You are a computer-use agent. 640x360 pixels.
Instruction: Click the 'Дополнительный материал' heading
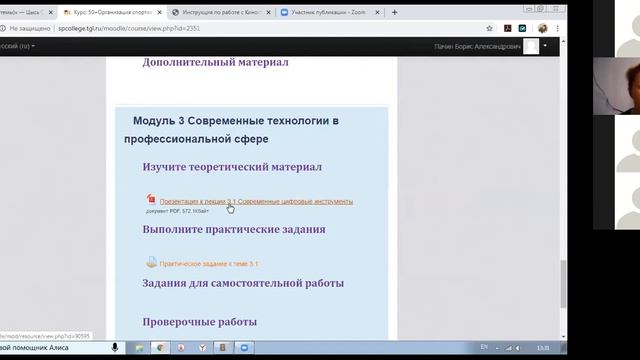[215, 62]
